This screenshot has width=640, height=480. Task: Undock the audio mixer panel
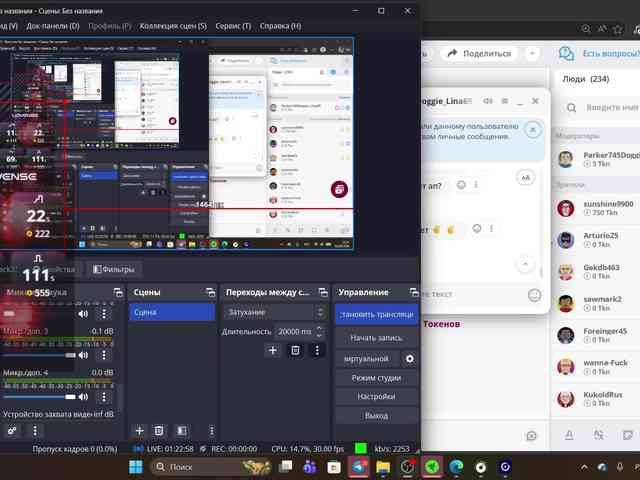point(118,292)
